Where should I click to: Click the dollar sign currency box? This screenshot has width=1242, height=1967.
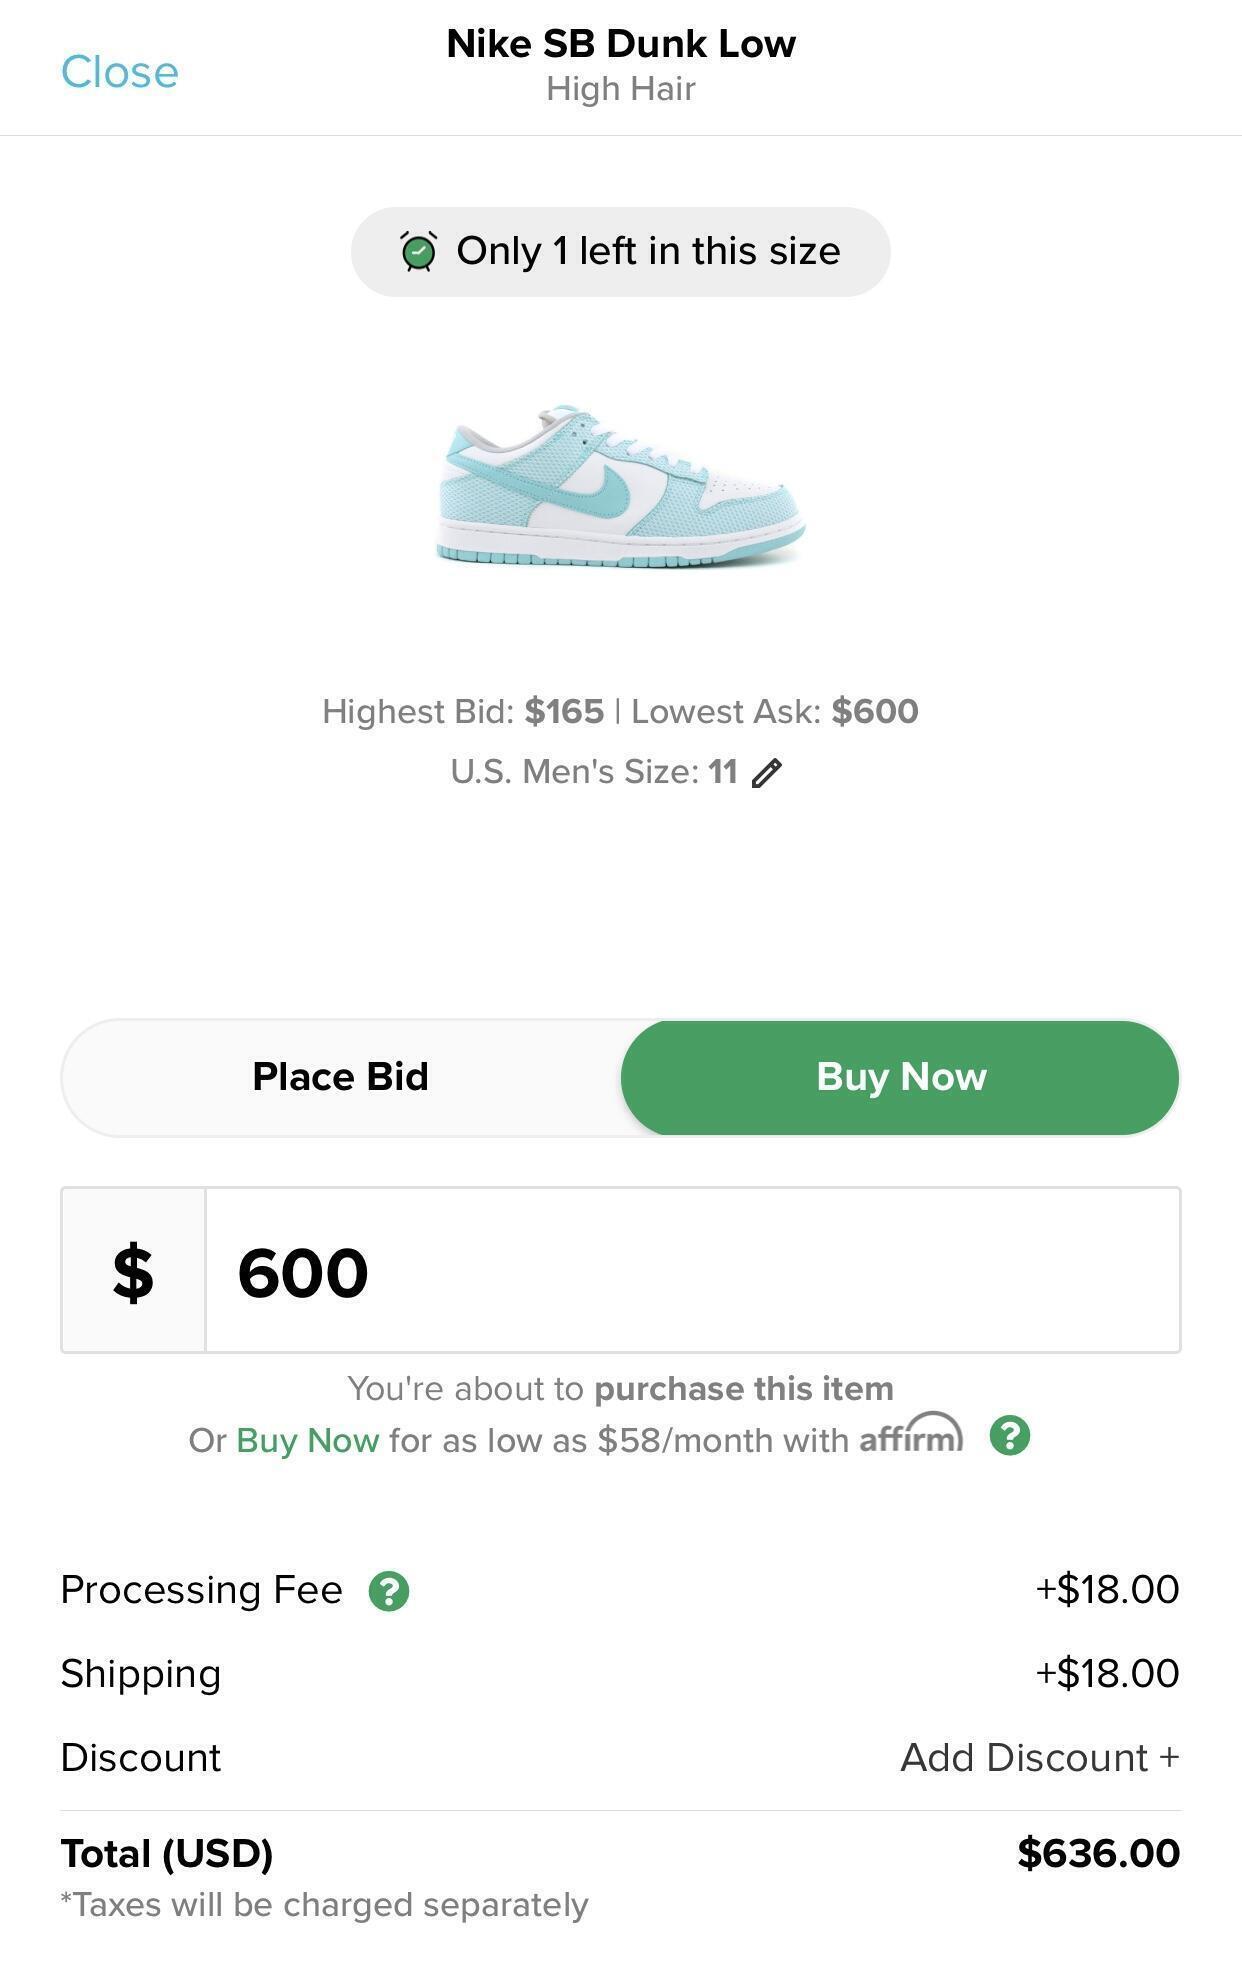[134, 1271]
